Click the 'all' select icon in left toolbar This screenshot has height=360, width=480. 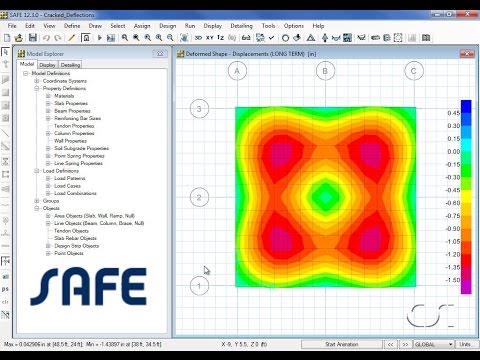coord(5,277)
